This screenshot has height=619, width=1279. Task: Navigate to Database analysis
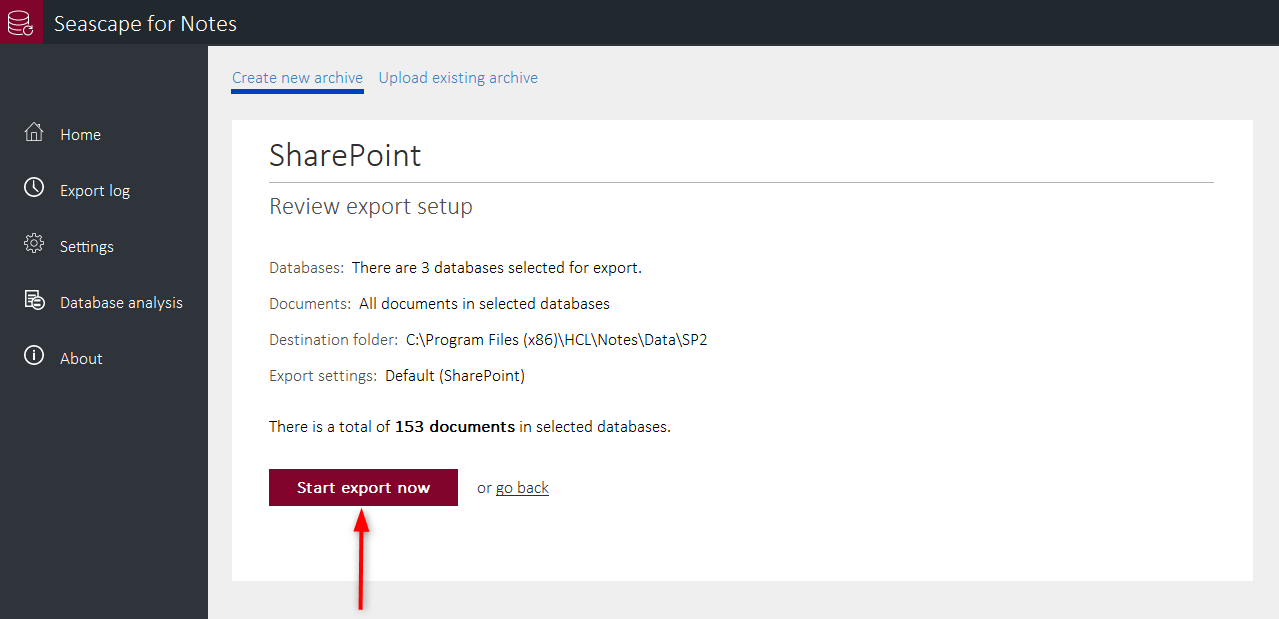[121, 303]
